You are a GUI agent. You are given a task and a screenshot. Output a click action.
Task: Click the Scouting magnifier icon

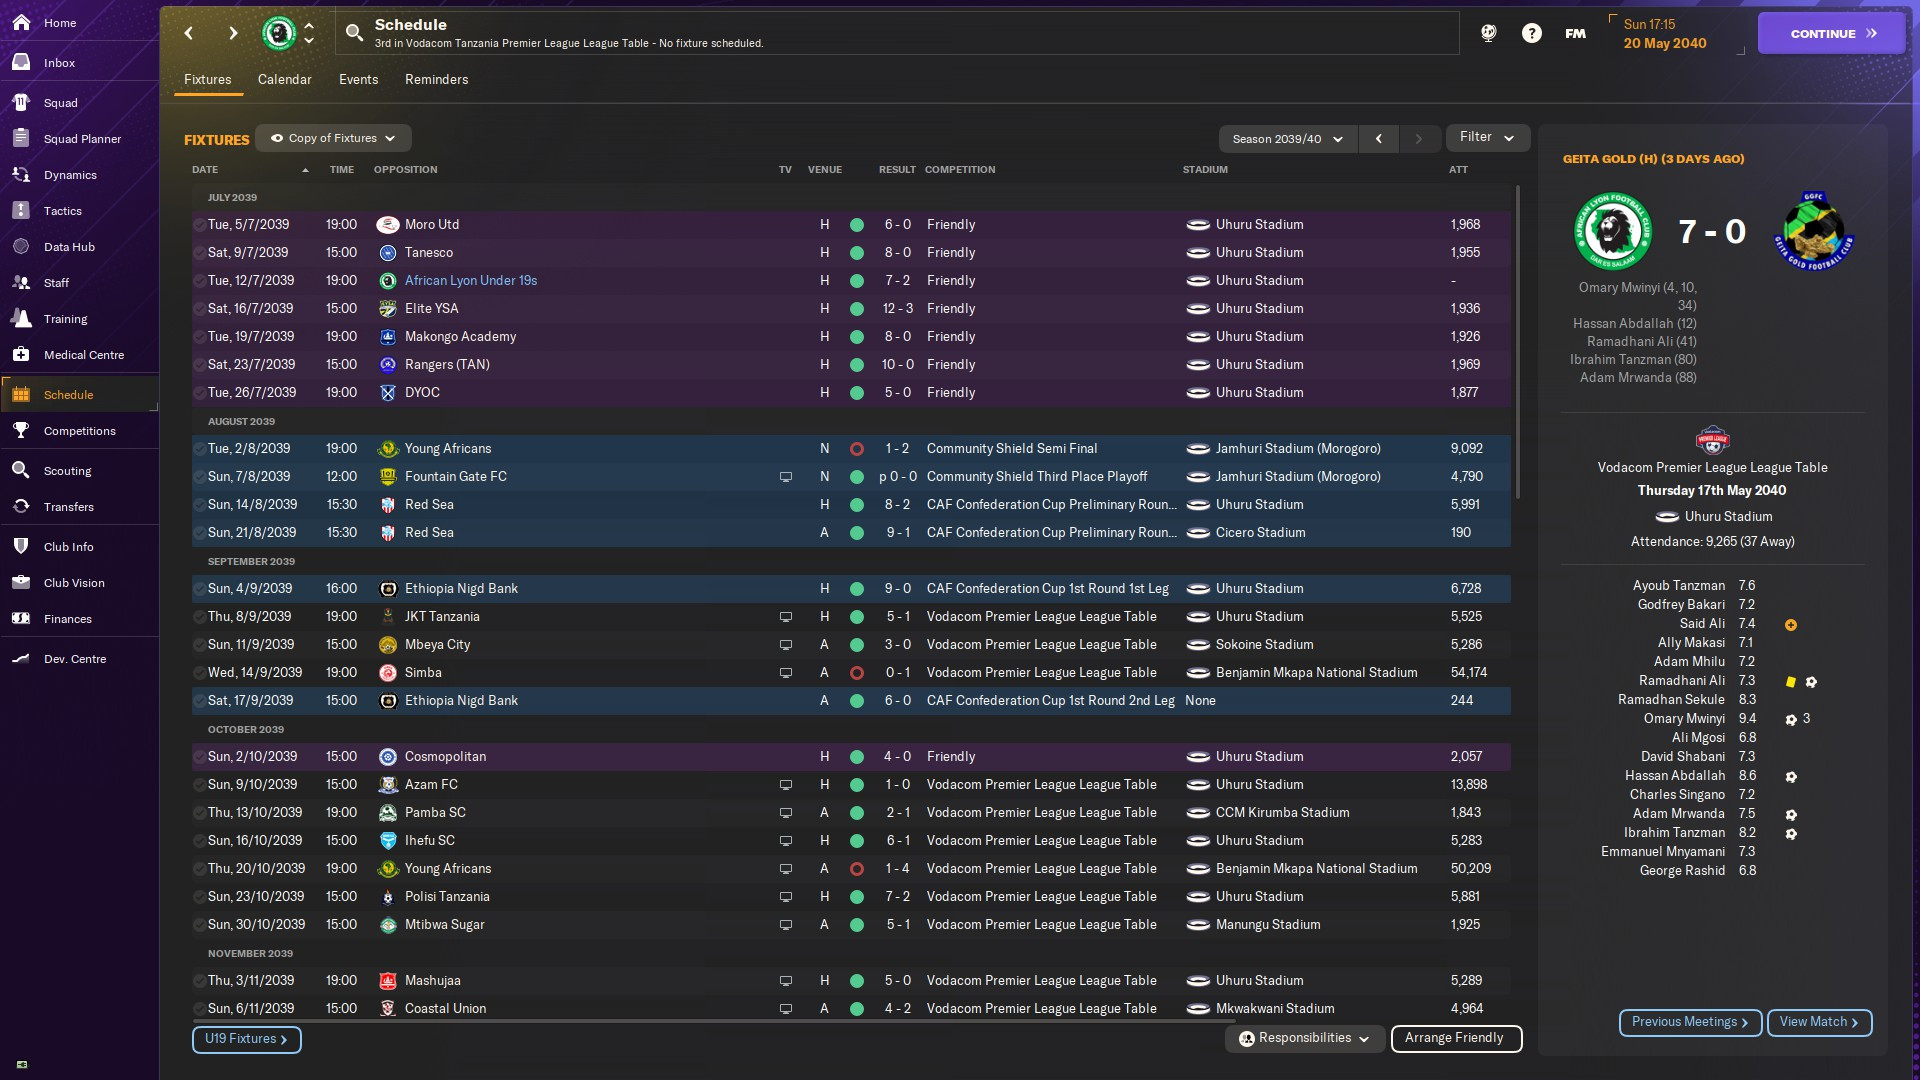(x=21, y=471)
